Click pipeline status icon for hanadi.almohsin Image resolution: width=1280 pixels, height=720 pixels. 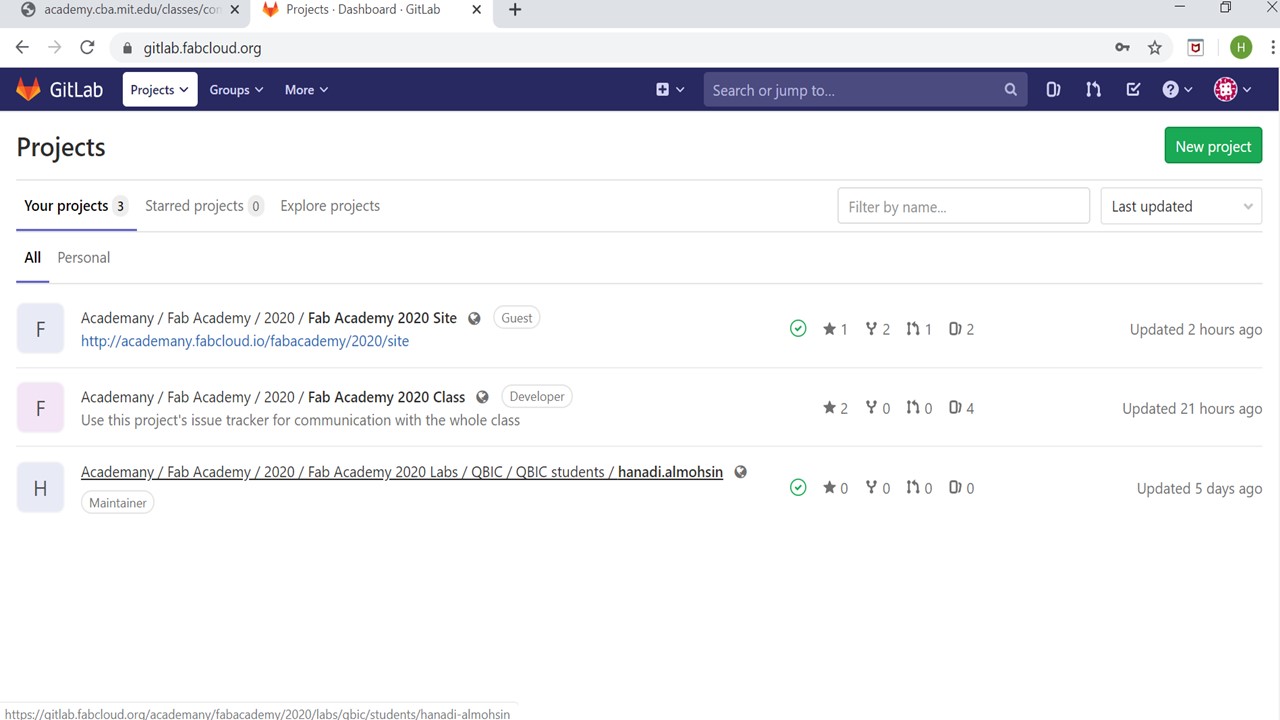pyautogui.click(x=798, y=487)
